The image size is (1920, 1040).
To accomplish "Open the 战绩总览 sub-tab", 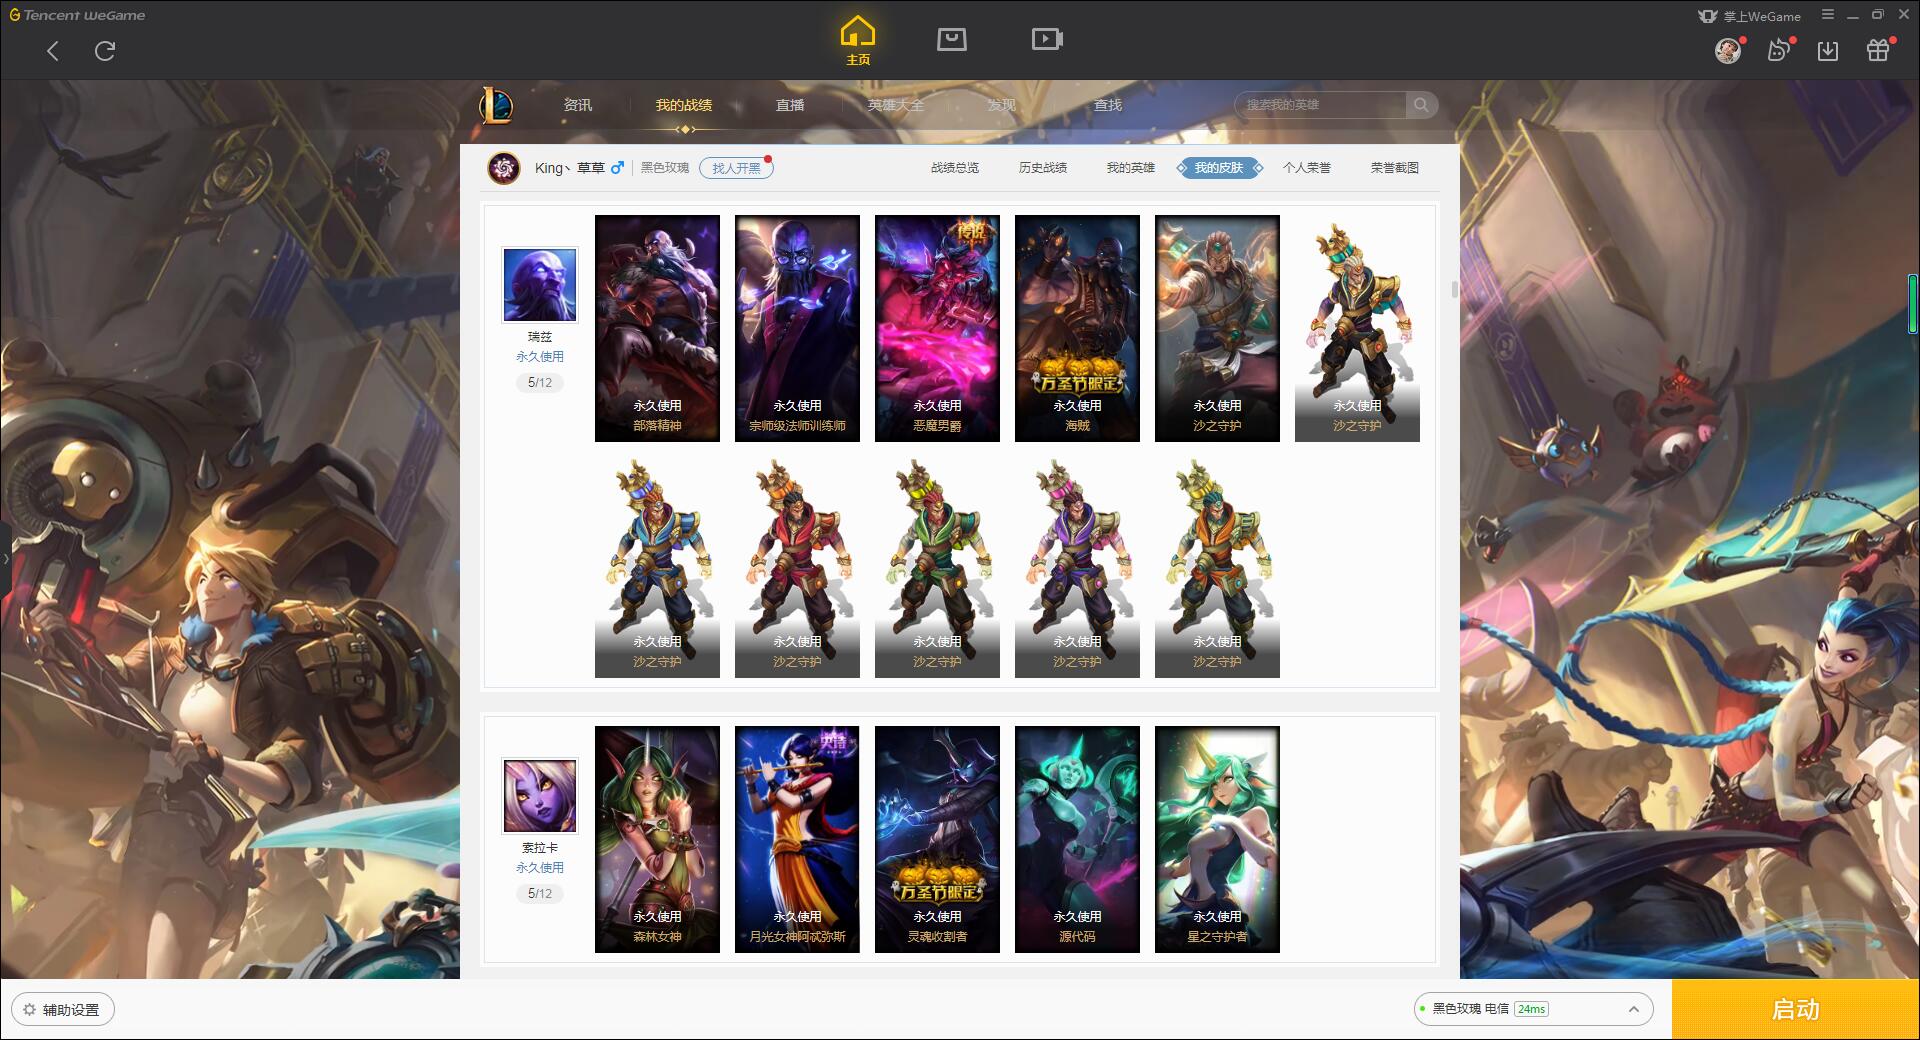I will (x=955, y=168).
